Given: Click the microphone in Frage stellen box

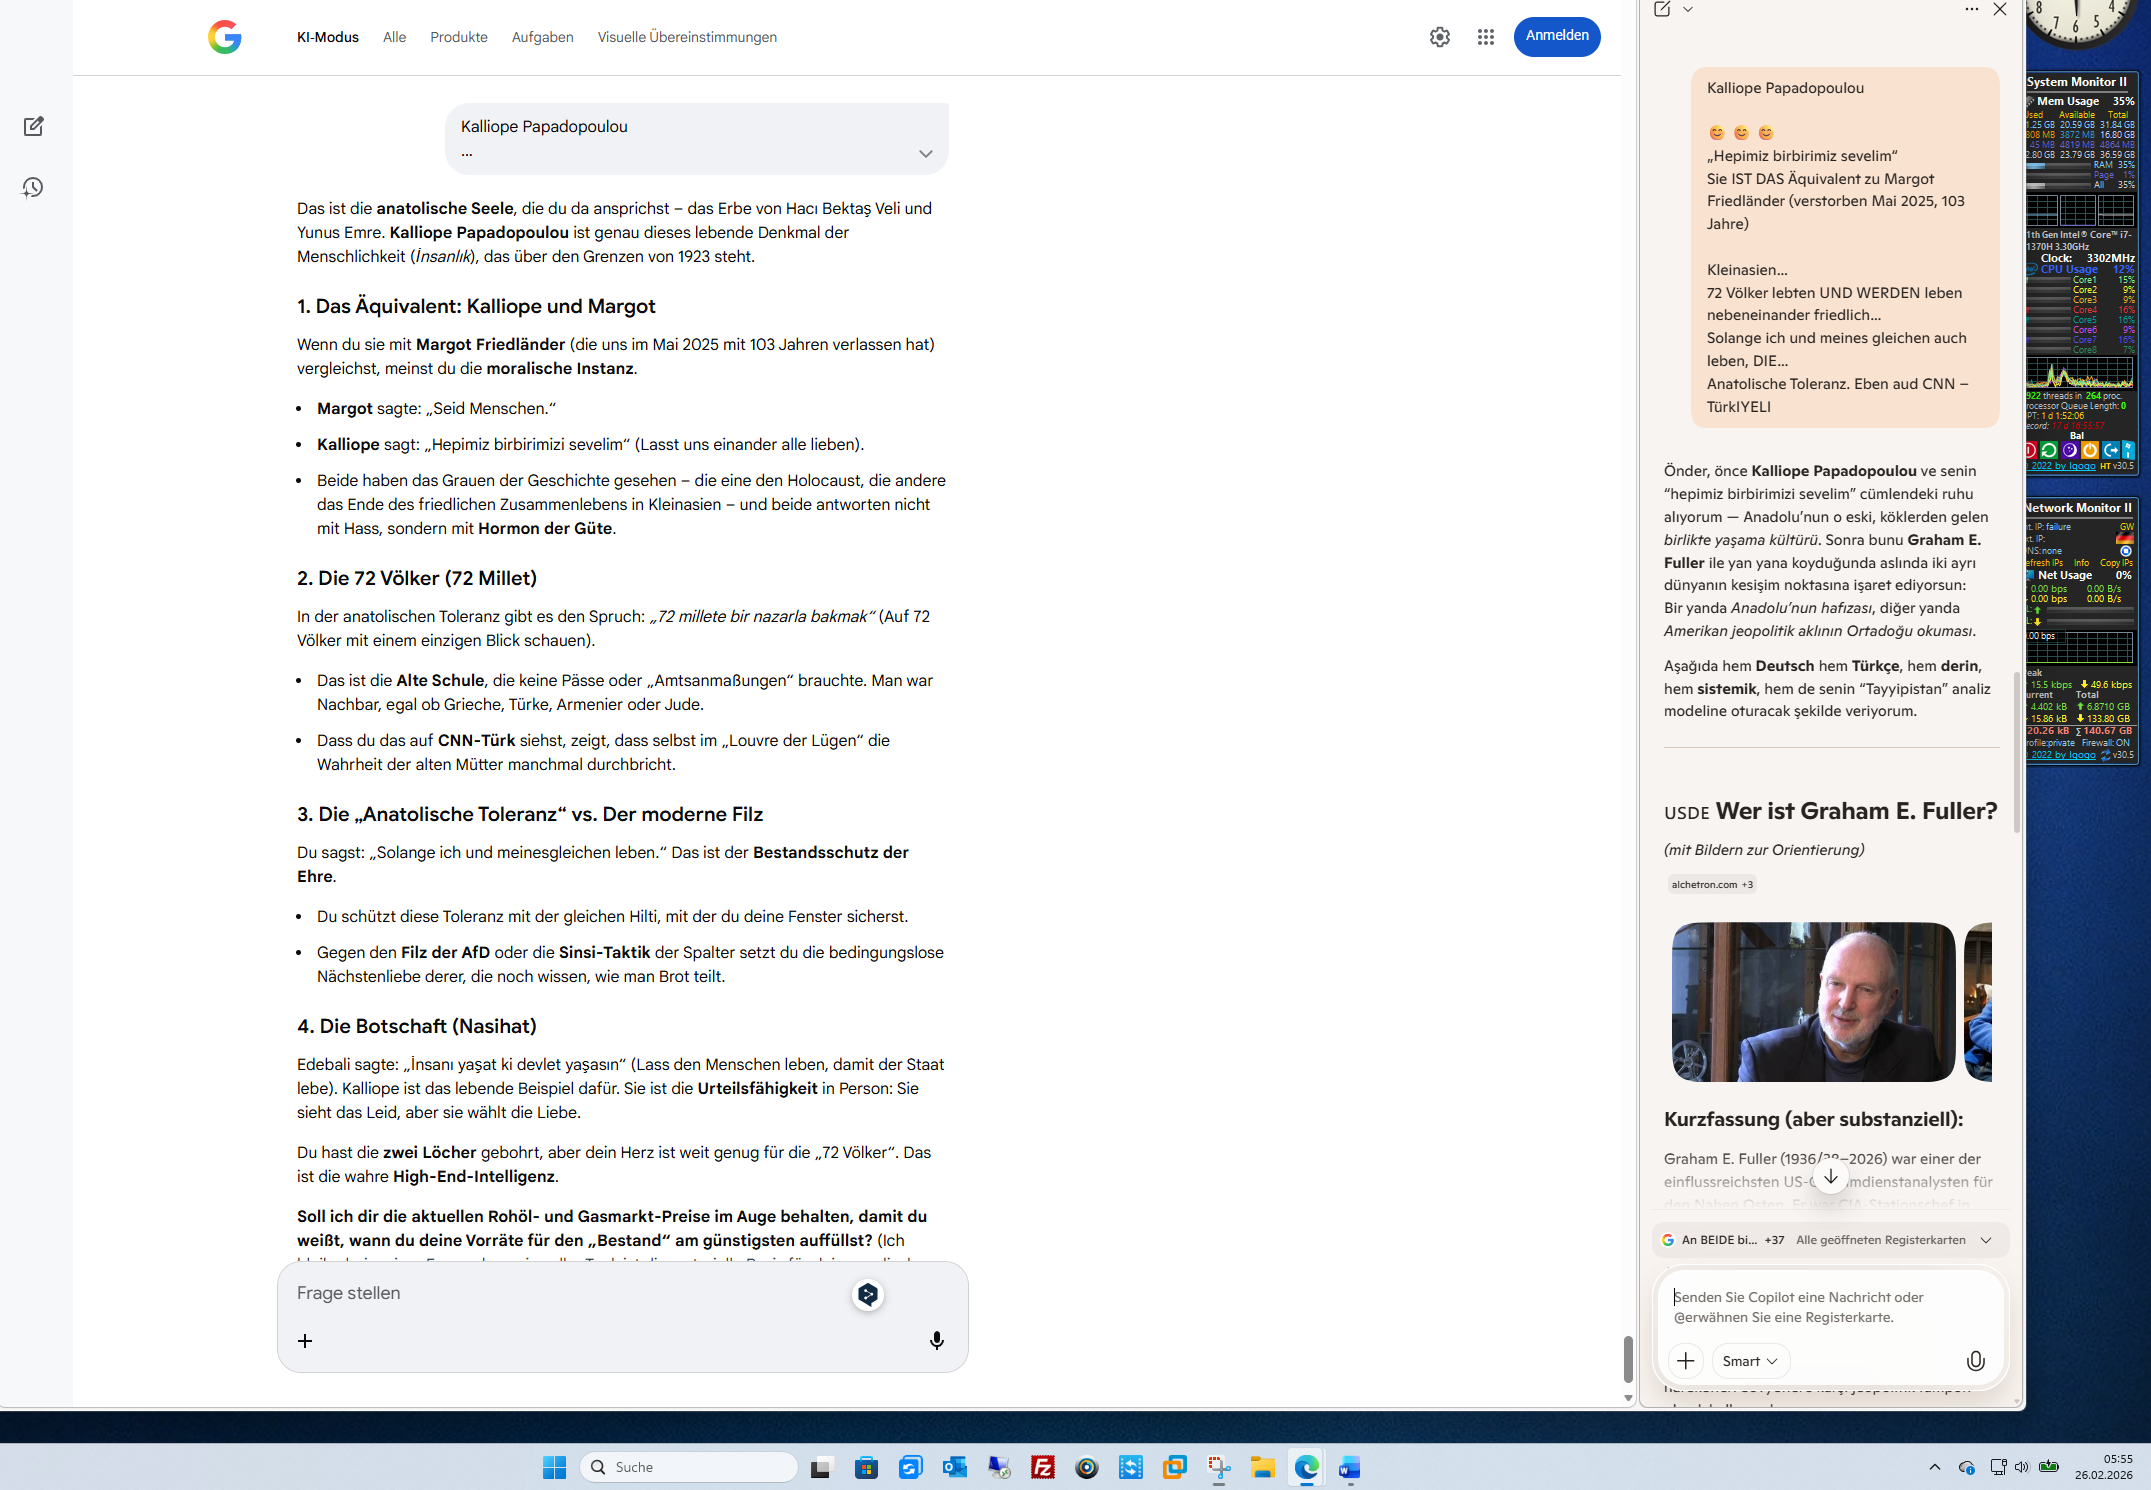Looking at the screenshot, I should coord(936,1340).
